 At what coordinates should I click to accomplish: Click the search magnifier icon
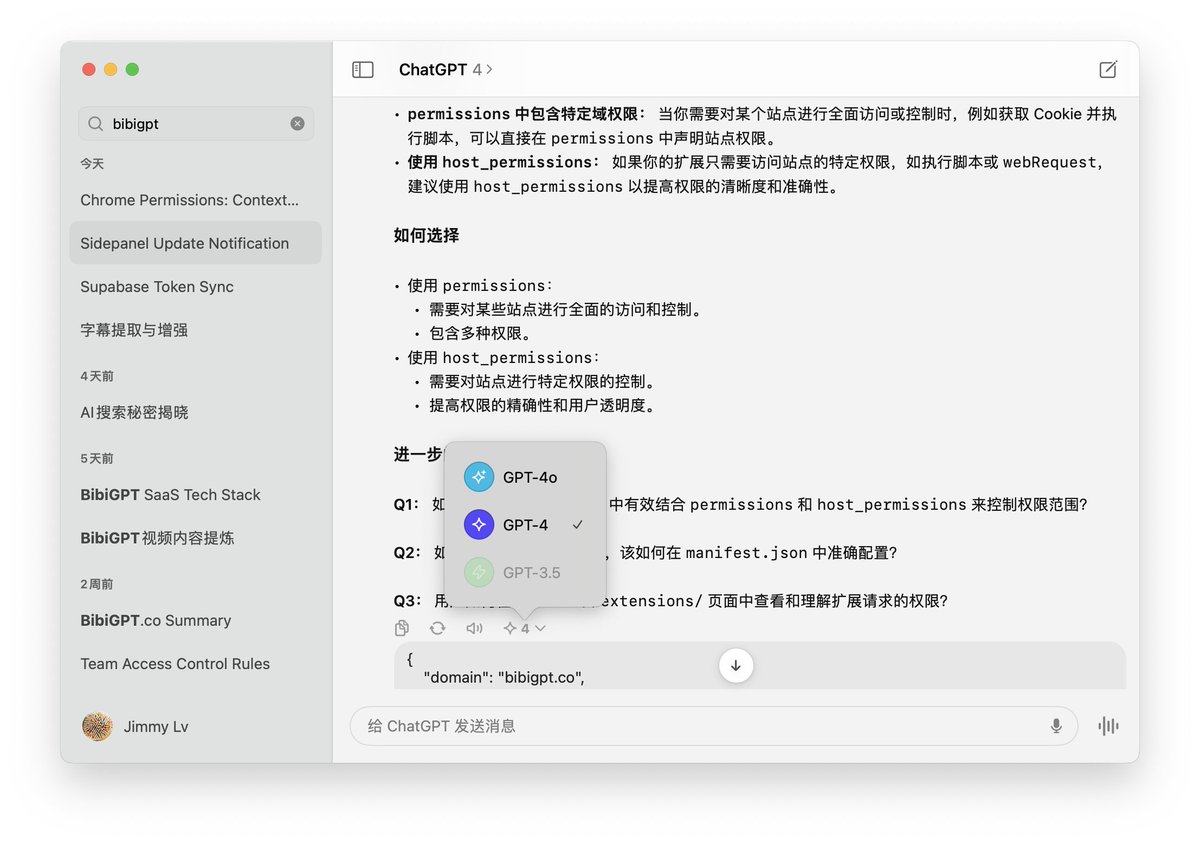(96, 124)
